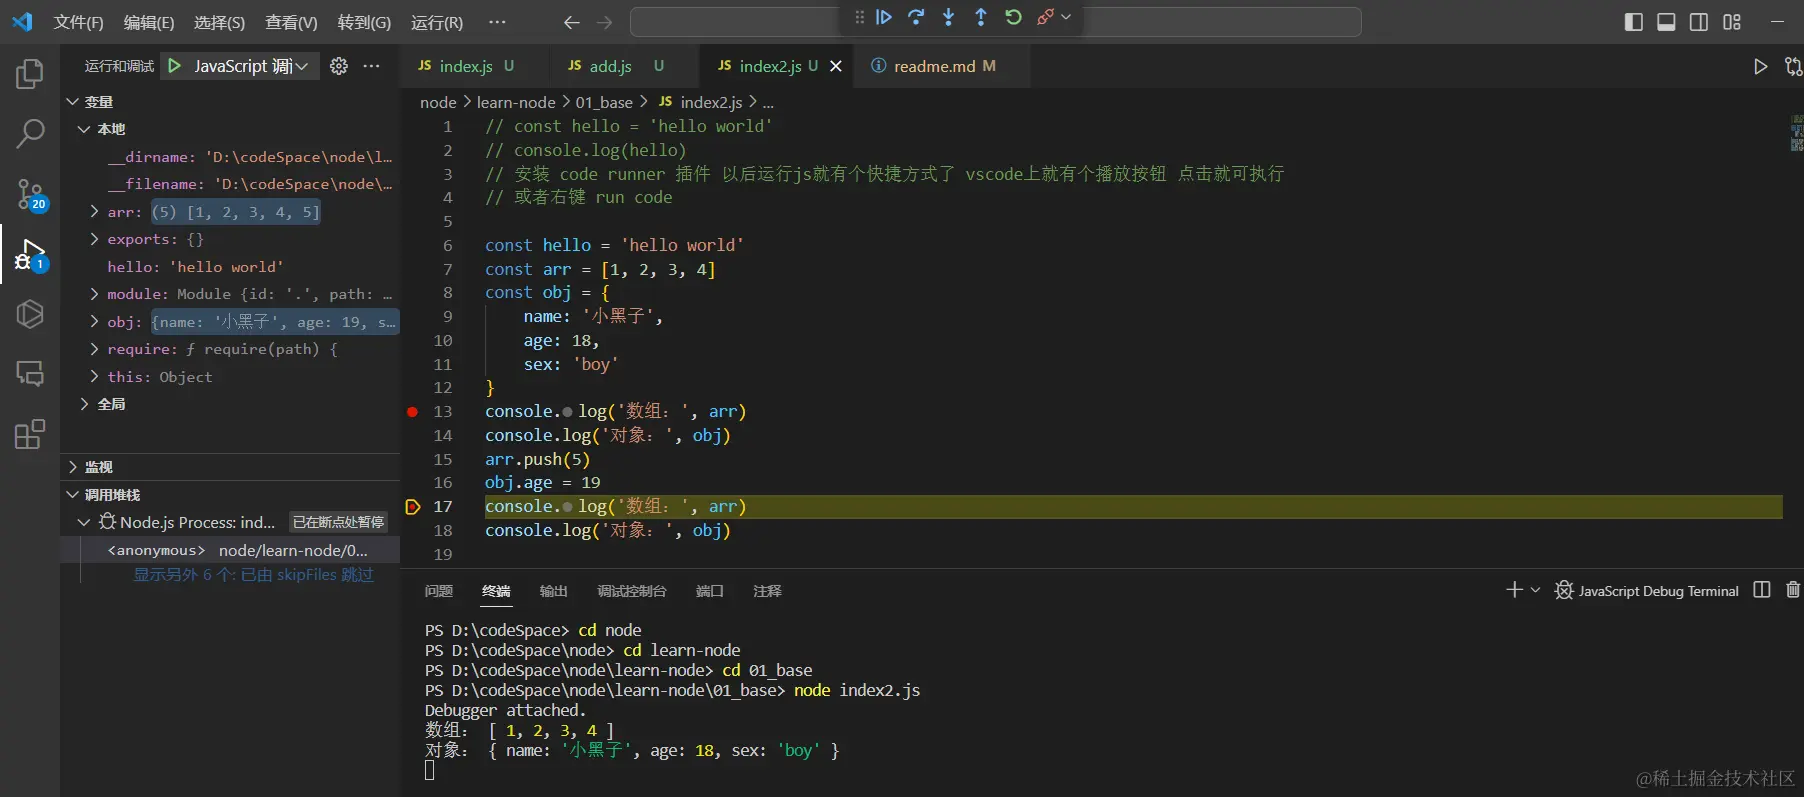Open the Extensions view in activity bar

pyautogui.click(x=30, y=434)
